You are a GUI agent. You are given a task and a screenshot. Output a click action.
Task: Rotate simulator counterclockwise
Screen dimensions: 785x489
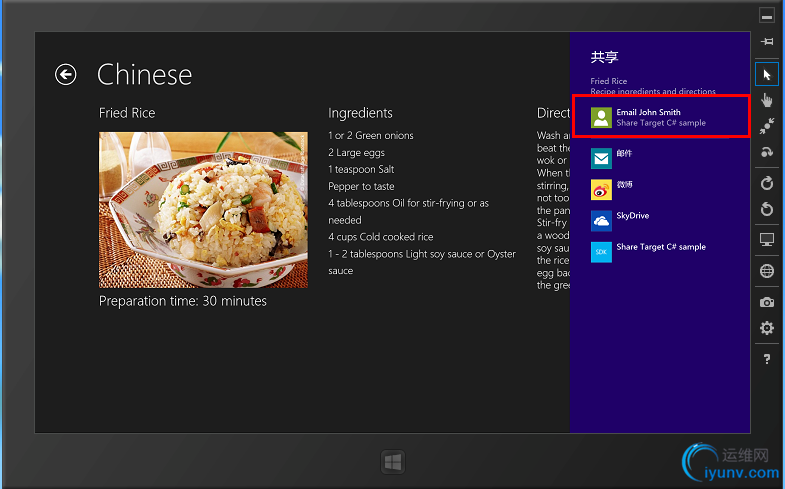point(766,208)
